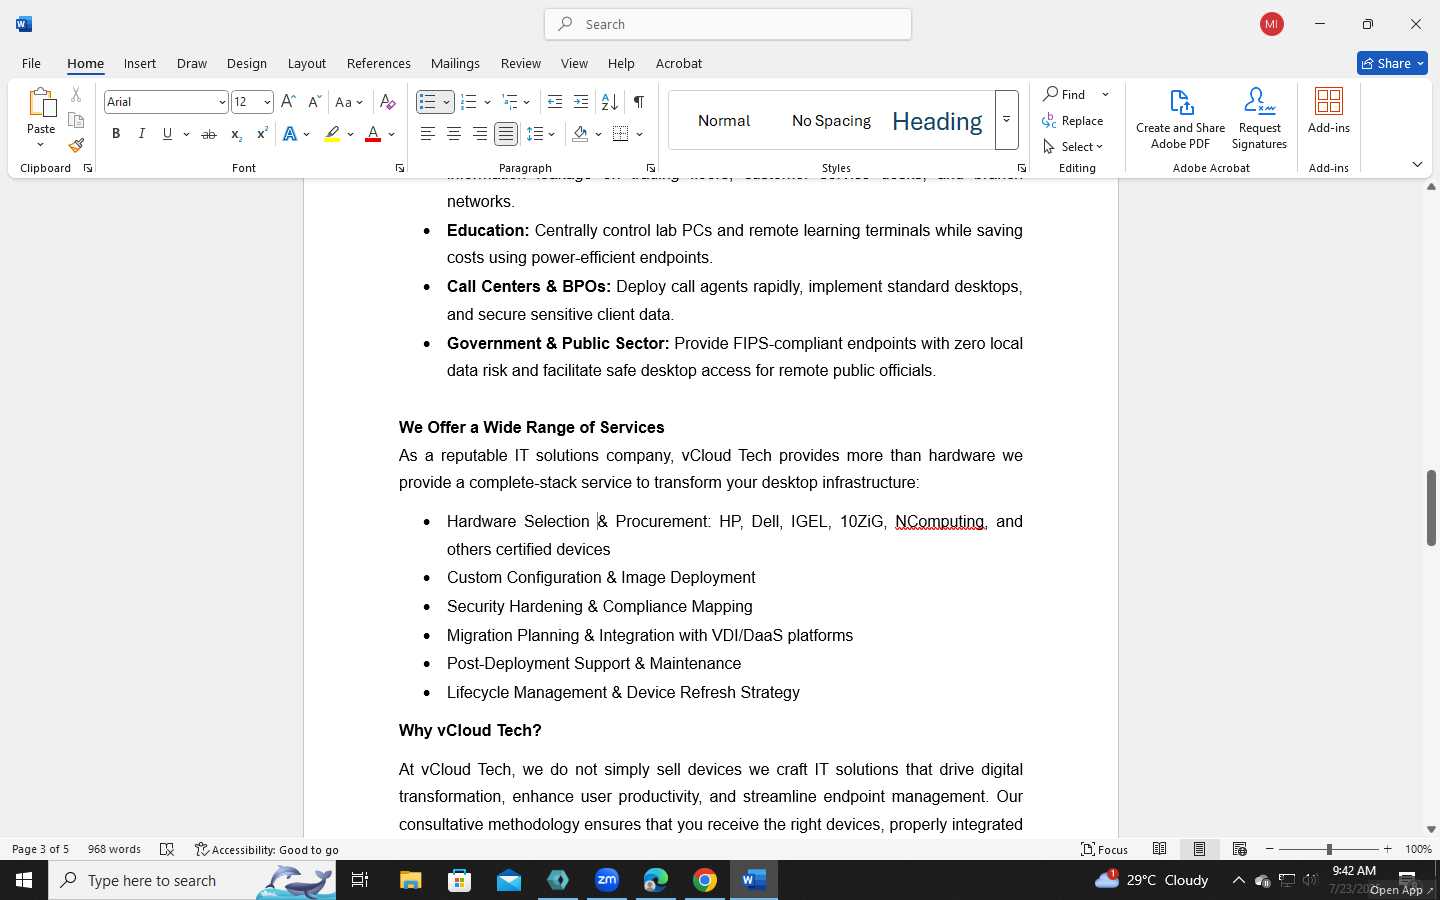1440x900 pixels.
Task: Switch to the Insert tab
Action: pyautogui.click(x=140, y=63)
